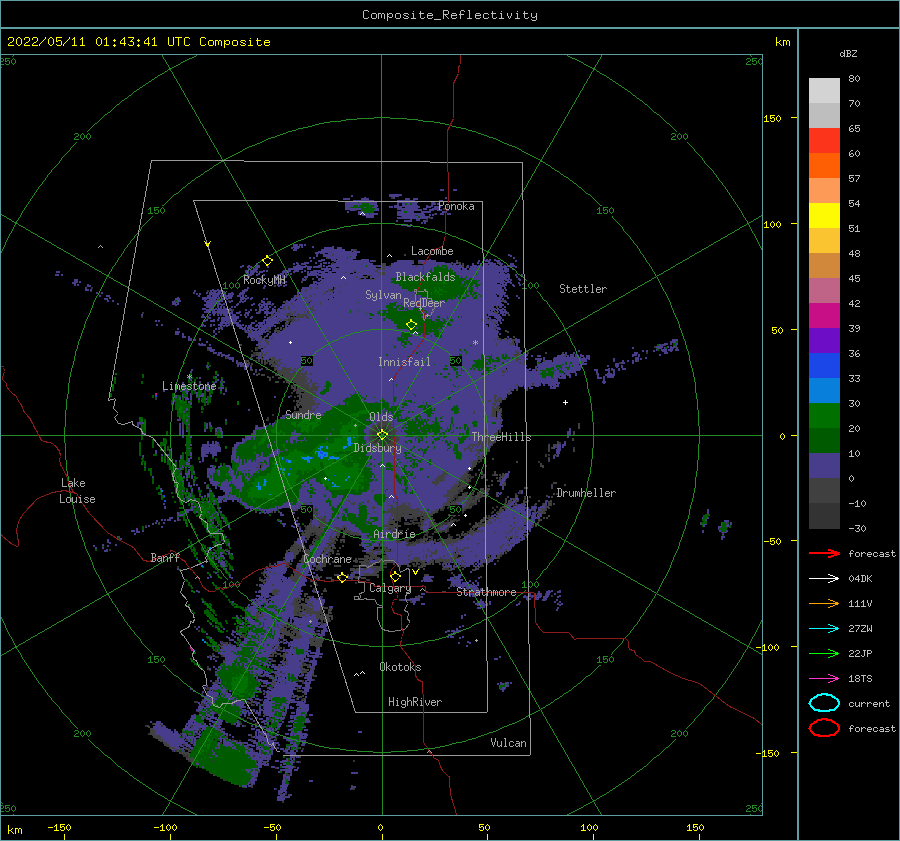Click the Sylvan label
Screen dimensions: 900x841
pos(383,295)
